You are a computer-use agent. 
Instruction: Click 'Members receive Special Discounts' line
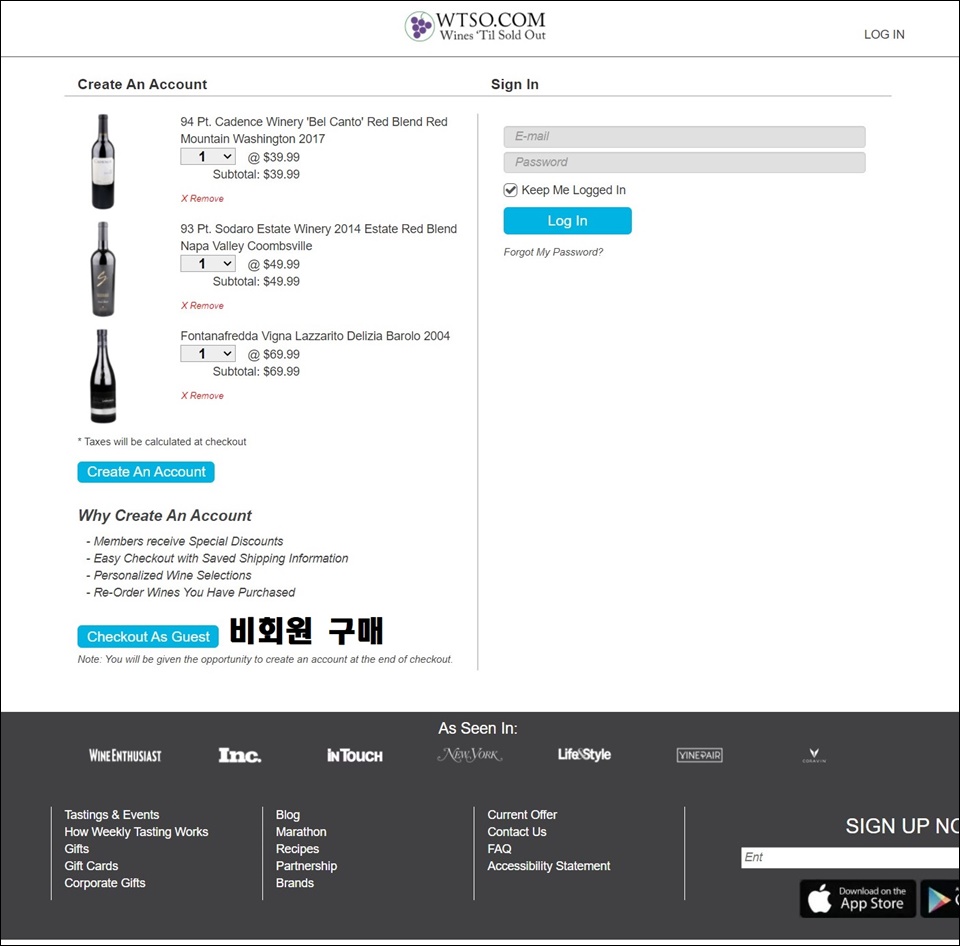point(185,541)
